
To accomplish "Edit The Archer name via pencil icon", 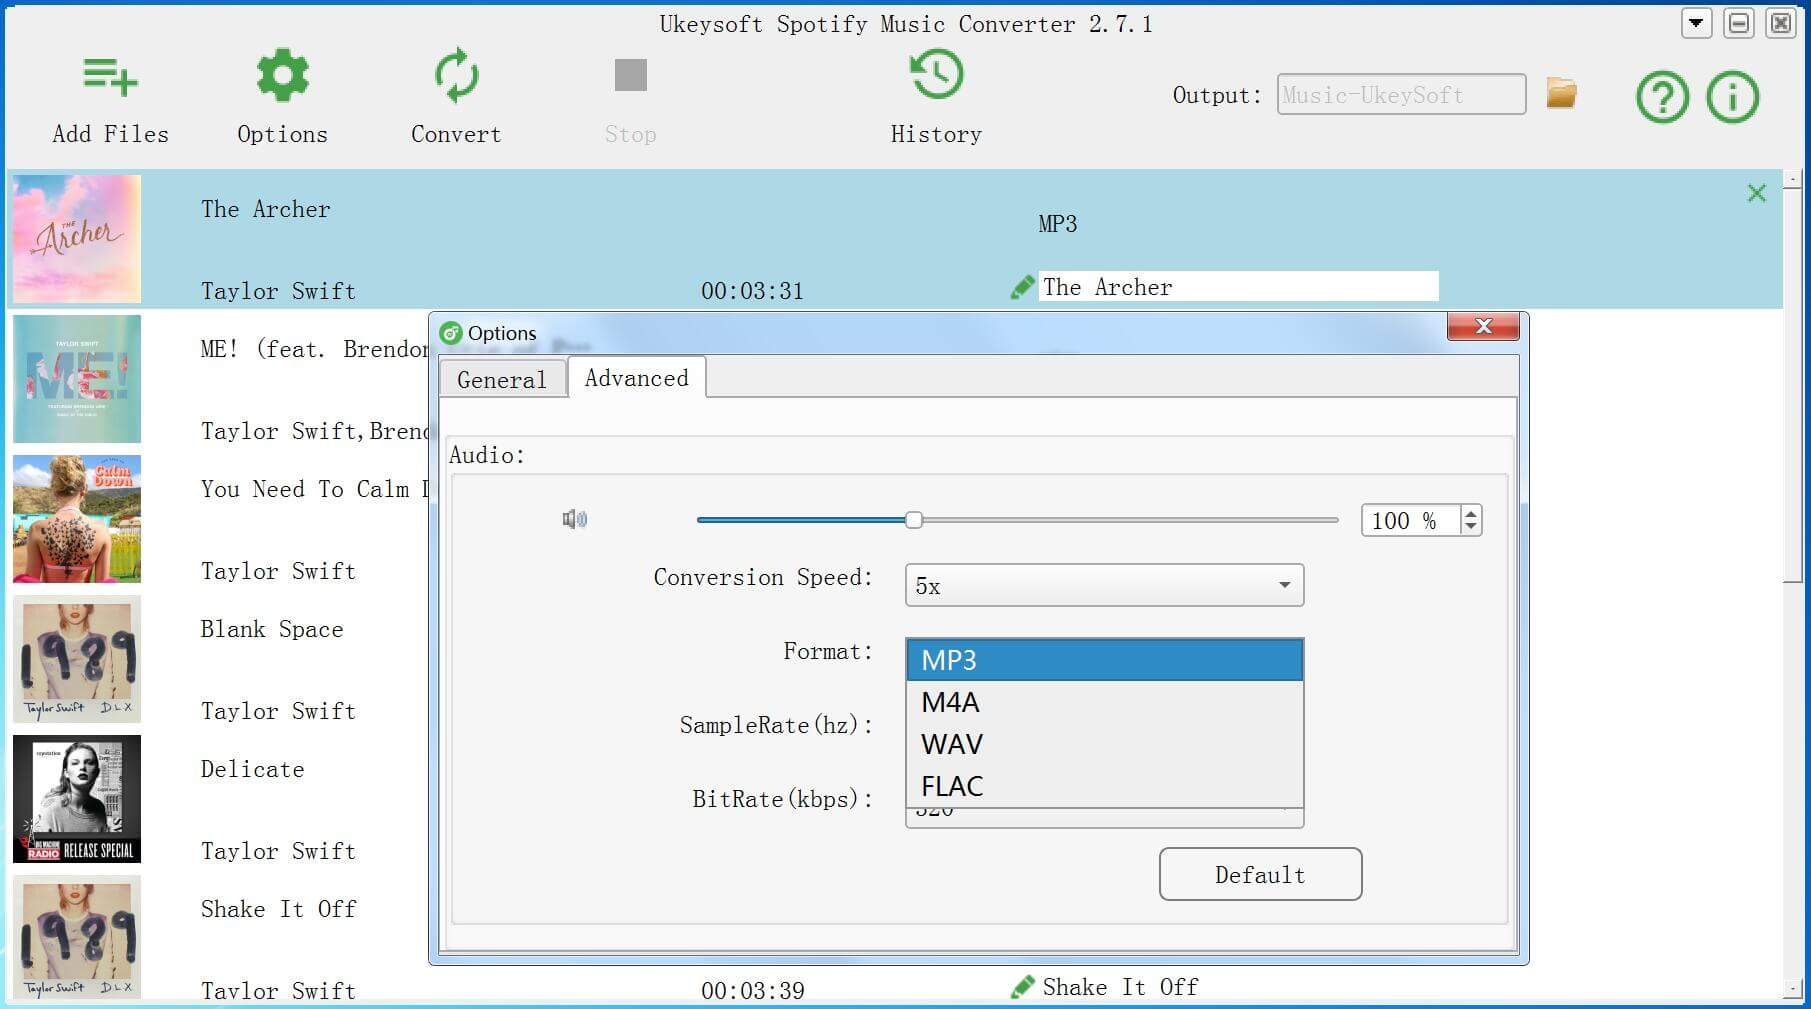I will tap(1022, 288).
